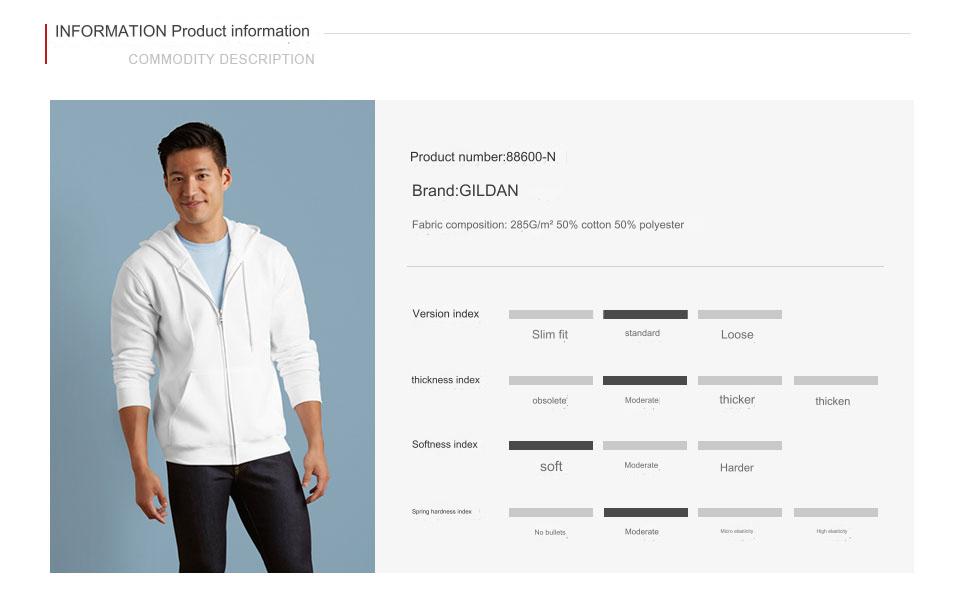Click the dark Moderate spring hardness bar
960x609 pixels.
(645, 512)
